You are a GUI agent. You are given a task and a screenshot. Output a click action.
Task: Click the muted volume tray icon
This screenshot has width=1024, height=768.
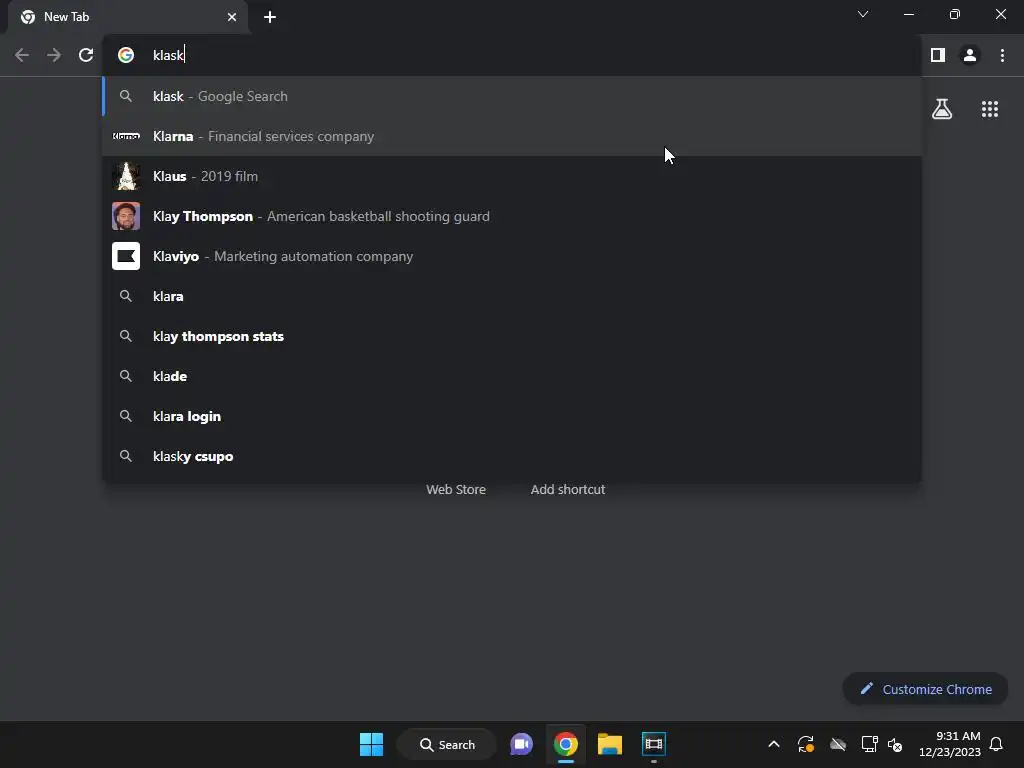[895, 744]
